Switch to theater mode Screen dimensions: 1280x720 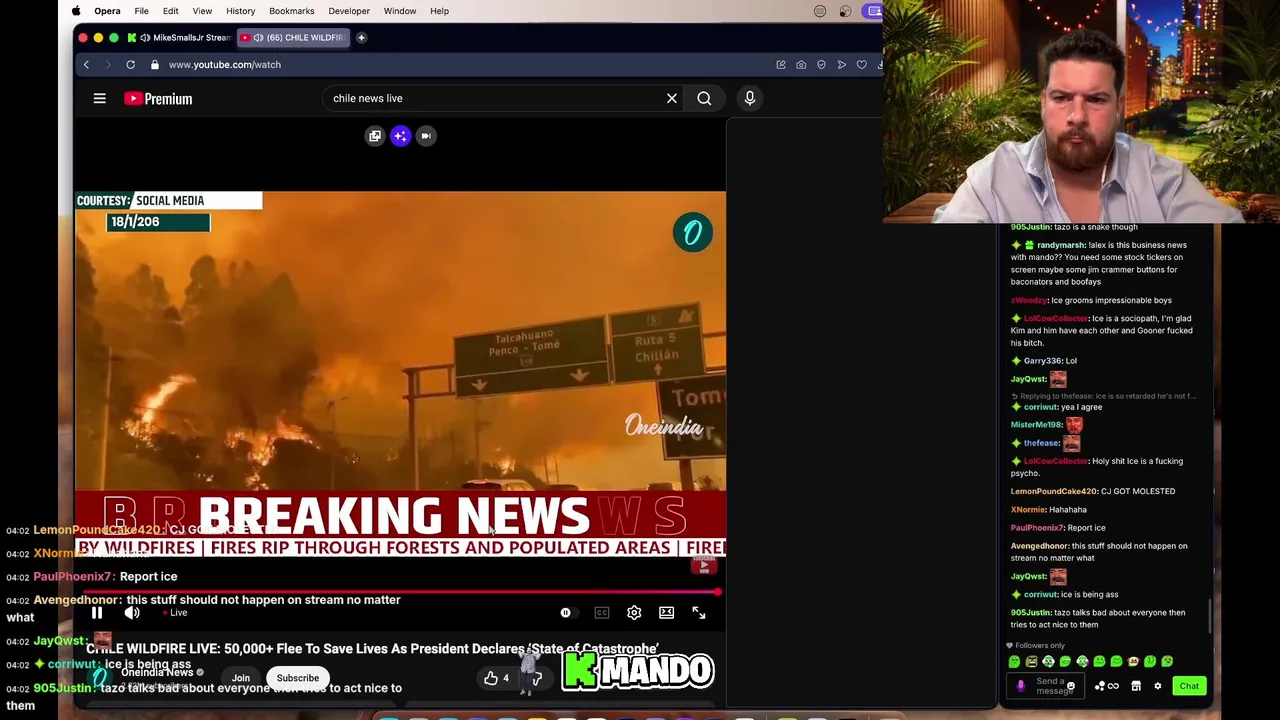click(666, 613)
